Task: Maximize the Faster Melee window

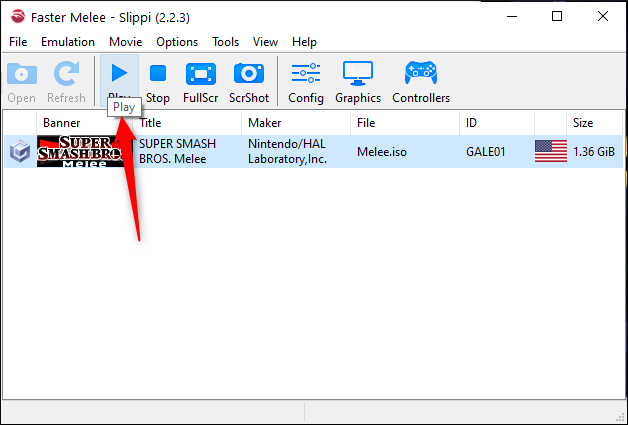Action: [557, 16]
